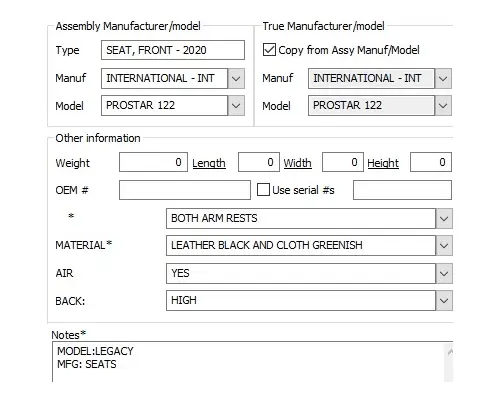This screenshot has width=500, height=400.
Task: Click the Length link label
Action: pyautogui.click(x=209, y=163)
